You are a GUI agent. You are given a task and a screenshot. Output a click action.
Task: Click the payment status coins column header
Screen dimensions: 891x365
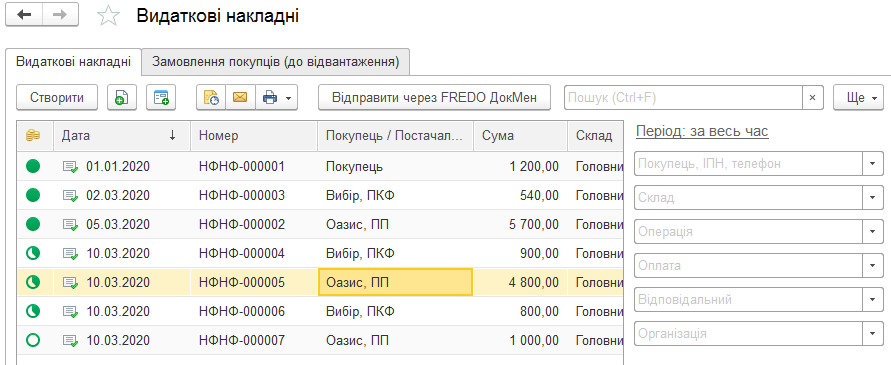point(34,135)
